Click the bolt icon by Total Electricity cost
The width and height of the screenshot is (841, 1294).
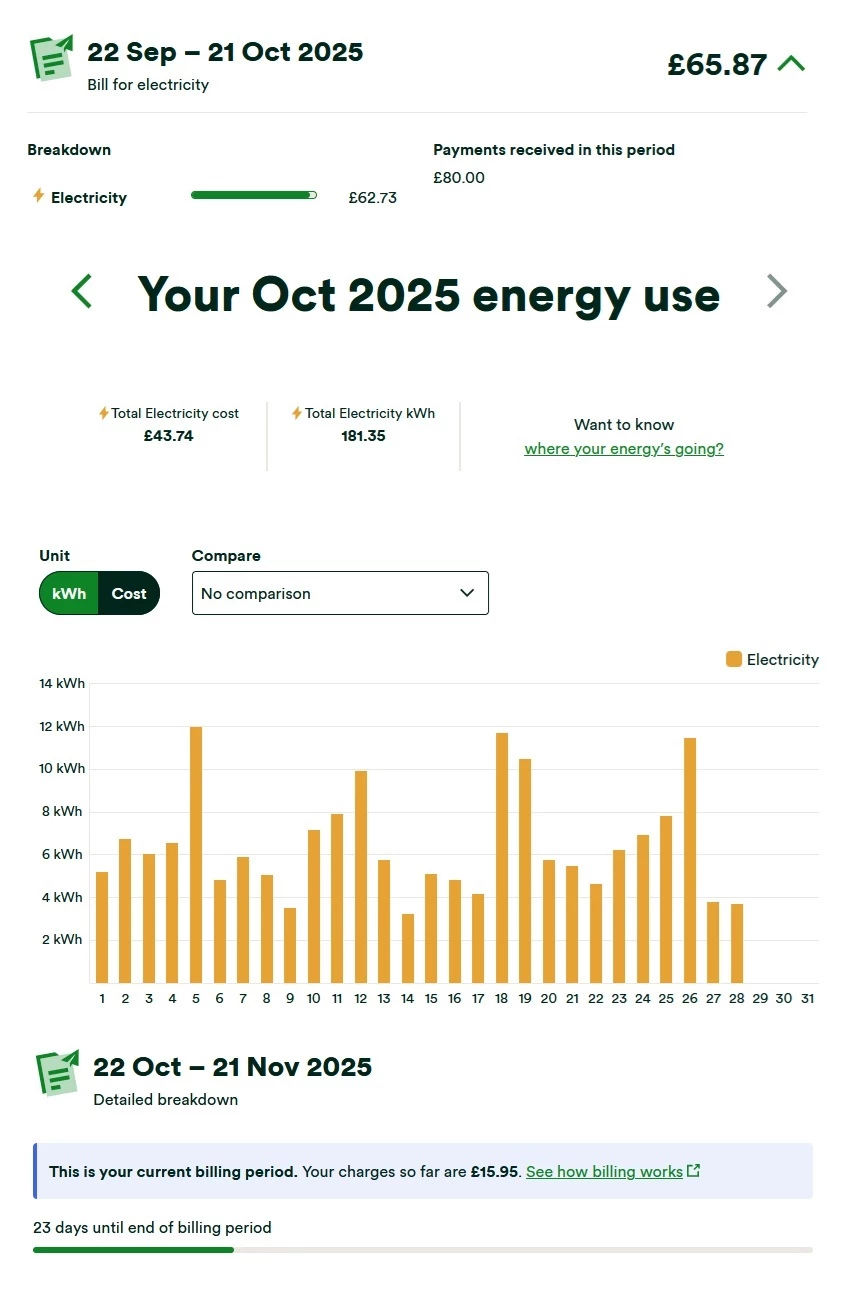point(103,413)
